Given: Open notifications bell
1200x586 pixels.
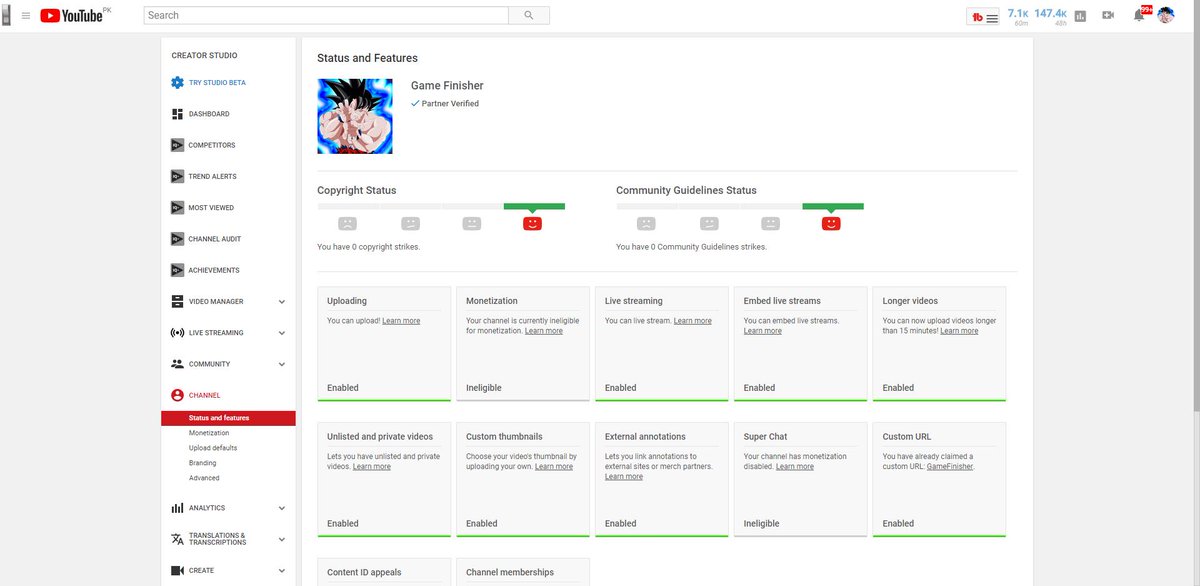Looking at the screenshot, I should (1139, 15).
